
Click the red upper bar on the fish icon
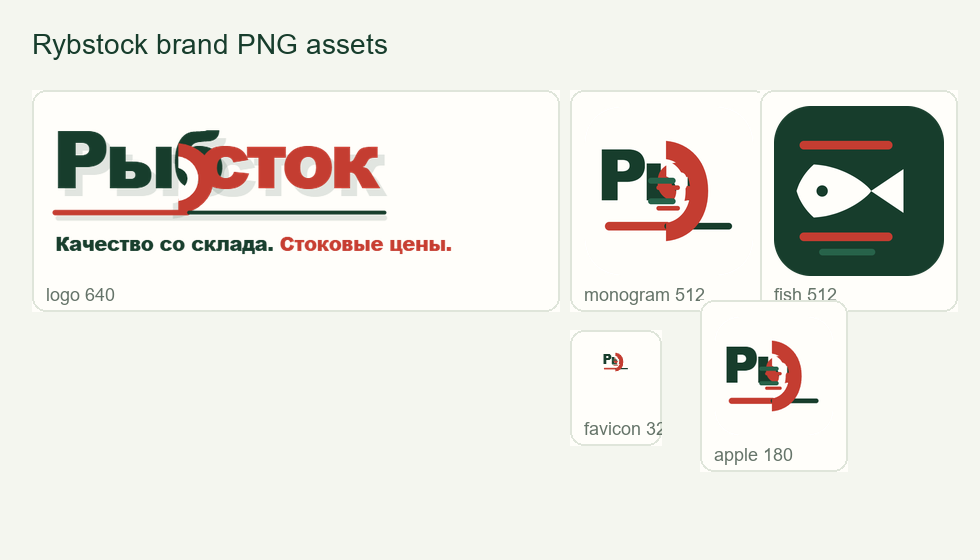846,146
